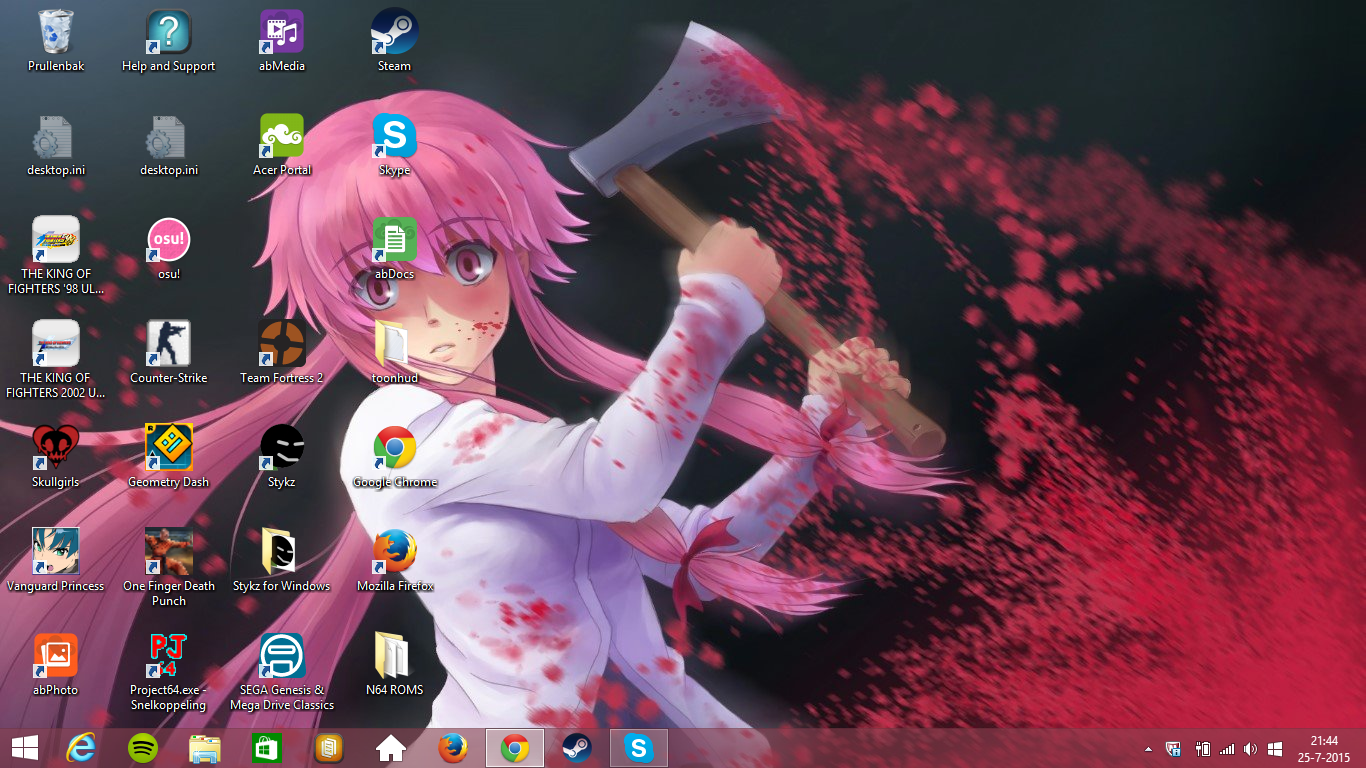The width and height of the screenshot is (1366, 768).
Task: Select the Mozilla Firefox desktop icon
Action: coord(394,552)
